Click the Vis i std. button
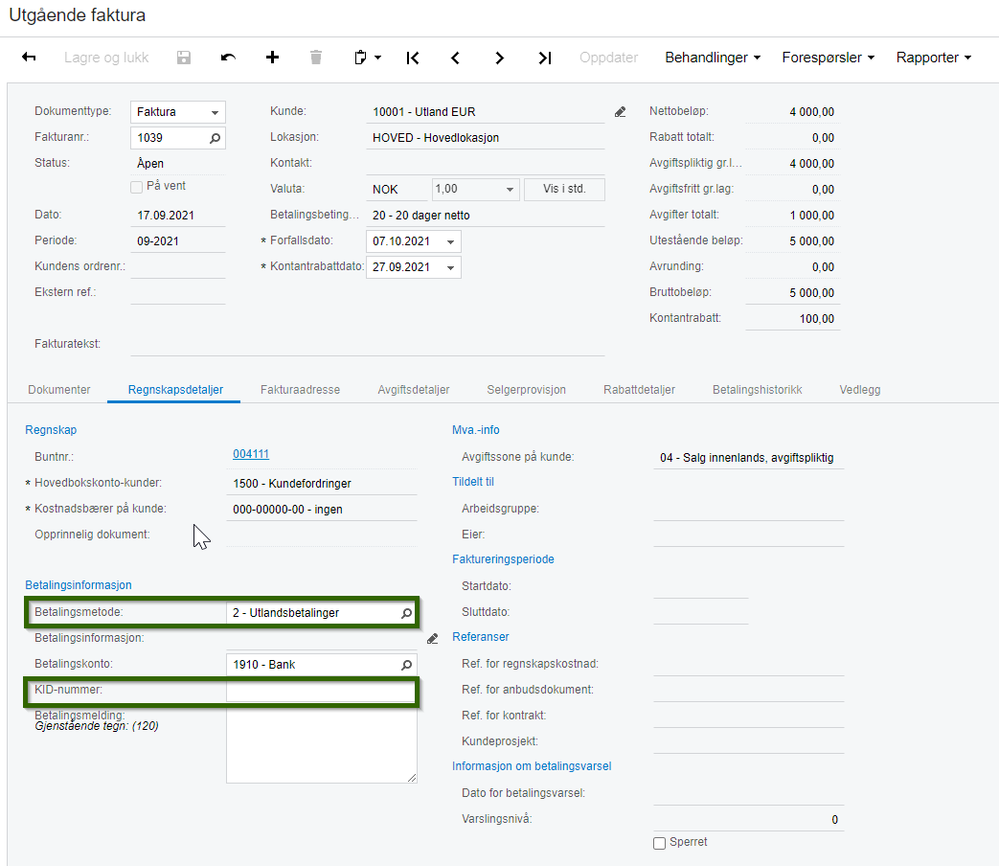999x866 pixels. click(x=564, y=189)
